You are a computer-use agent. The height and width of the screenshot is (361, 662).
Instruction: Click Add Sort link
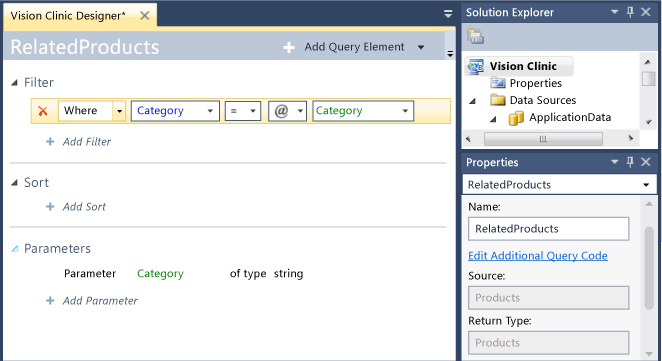pos(84,207)
